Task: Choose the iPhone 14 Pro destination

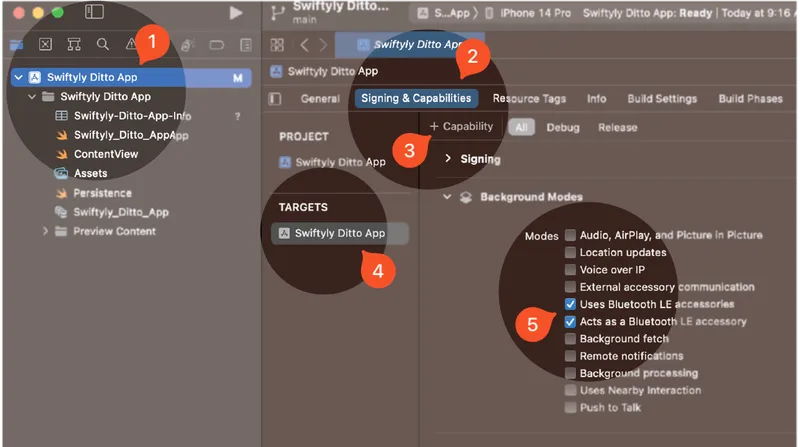Action: pos(528,13)
